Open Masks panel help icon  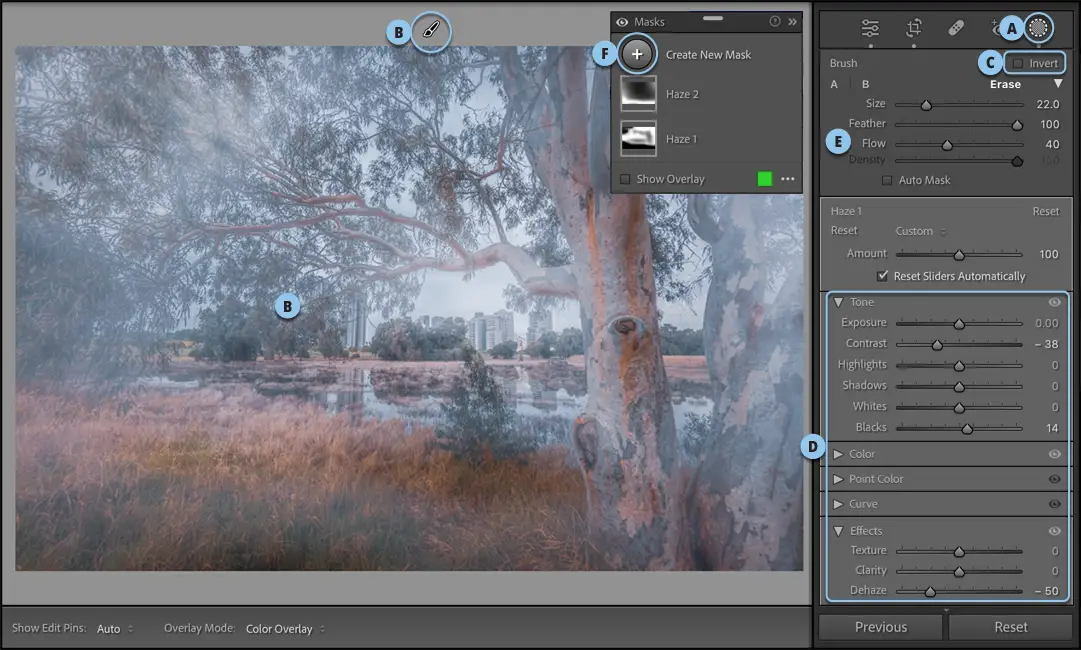pyautogui.click(x=775, y=21)
